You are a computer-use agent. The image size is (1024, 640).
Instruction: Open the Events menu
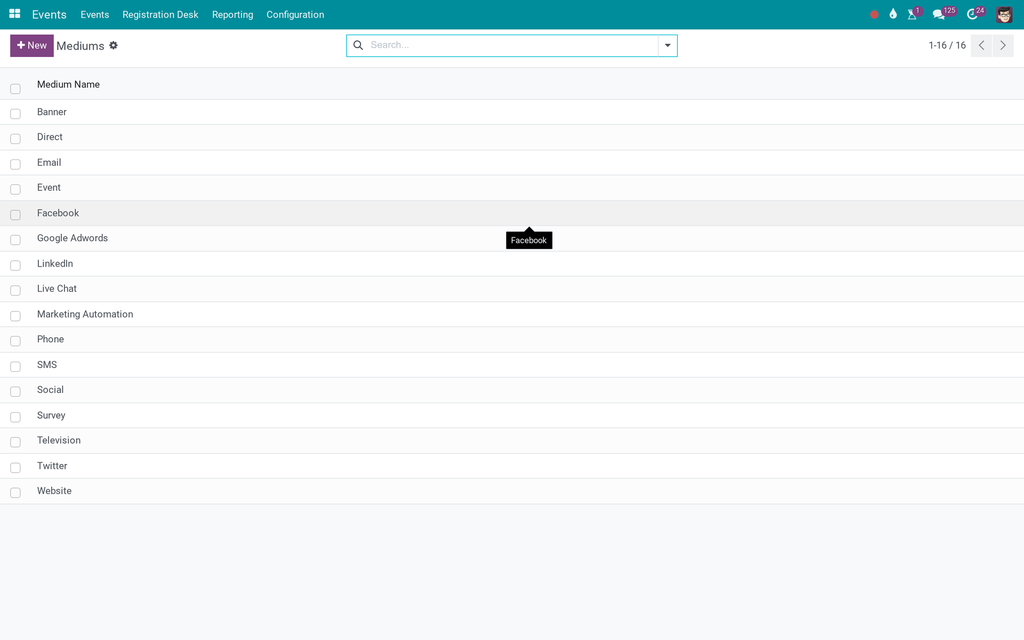[95, 14]
